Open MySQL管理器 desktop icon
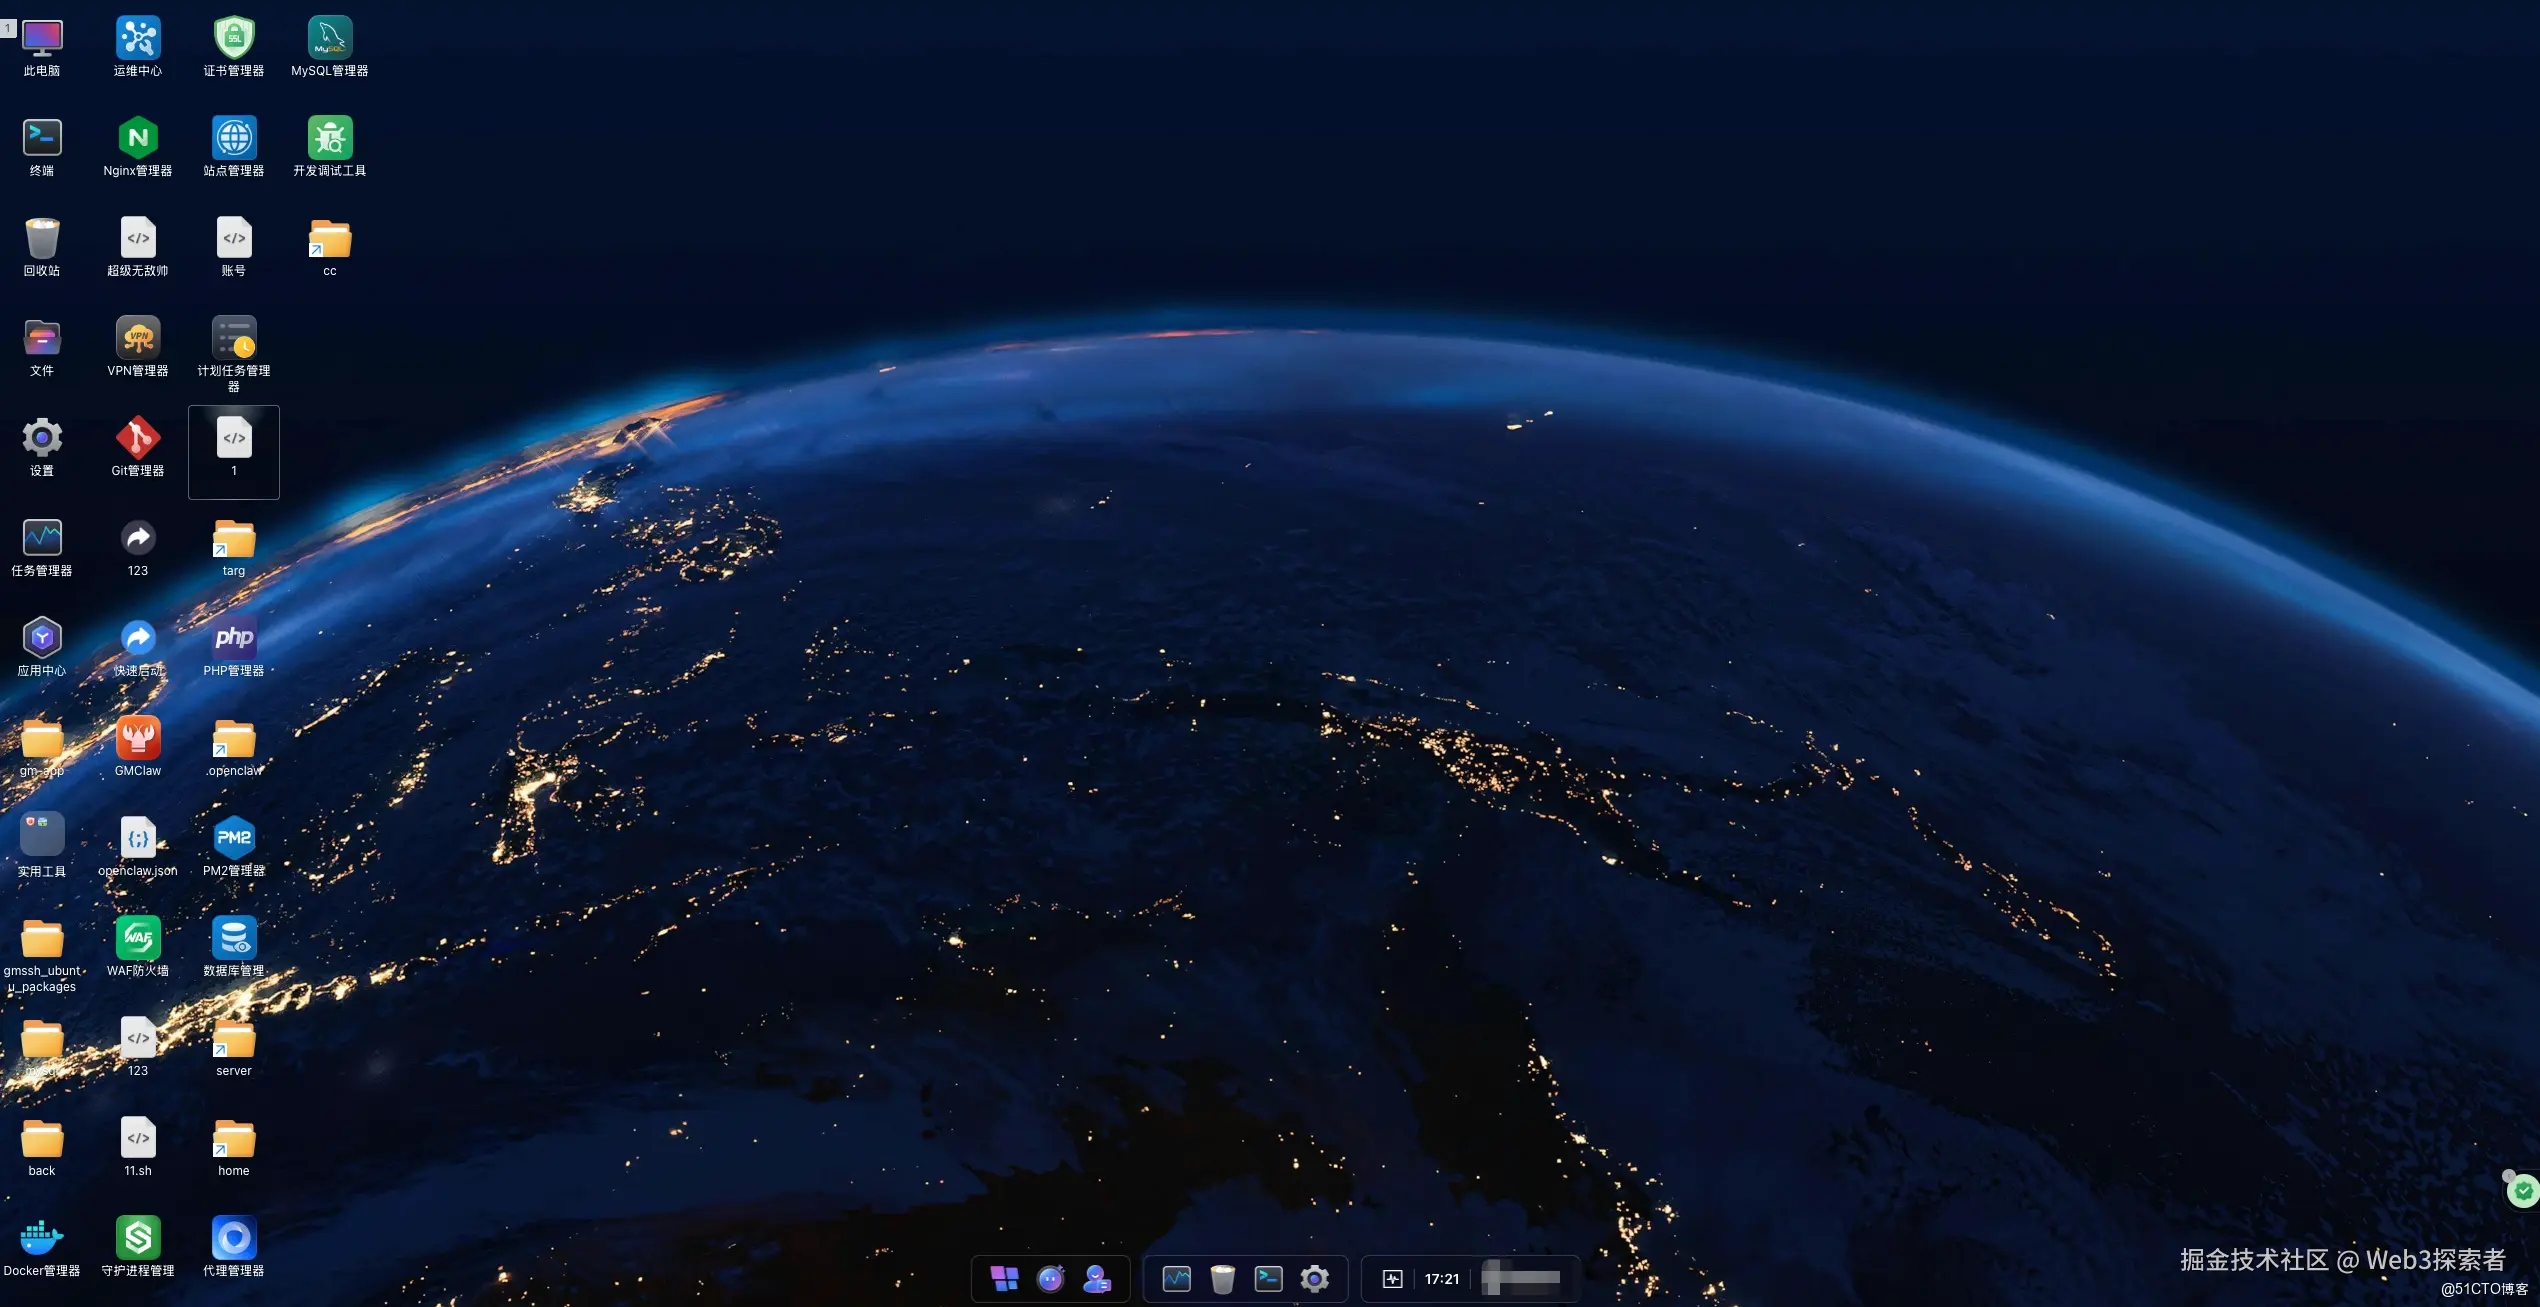The image size is (2540, 1307). 329,39
